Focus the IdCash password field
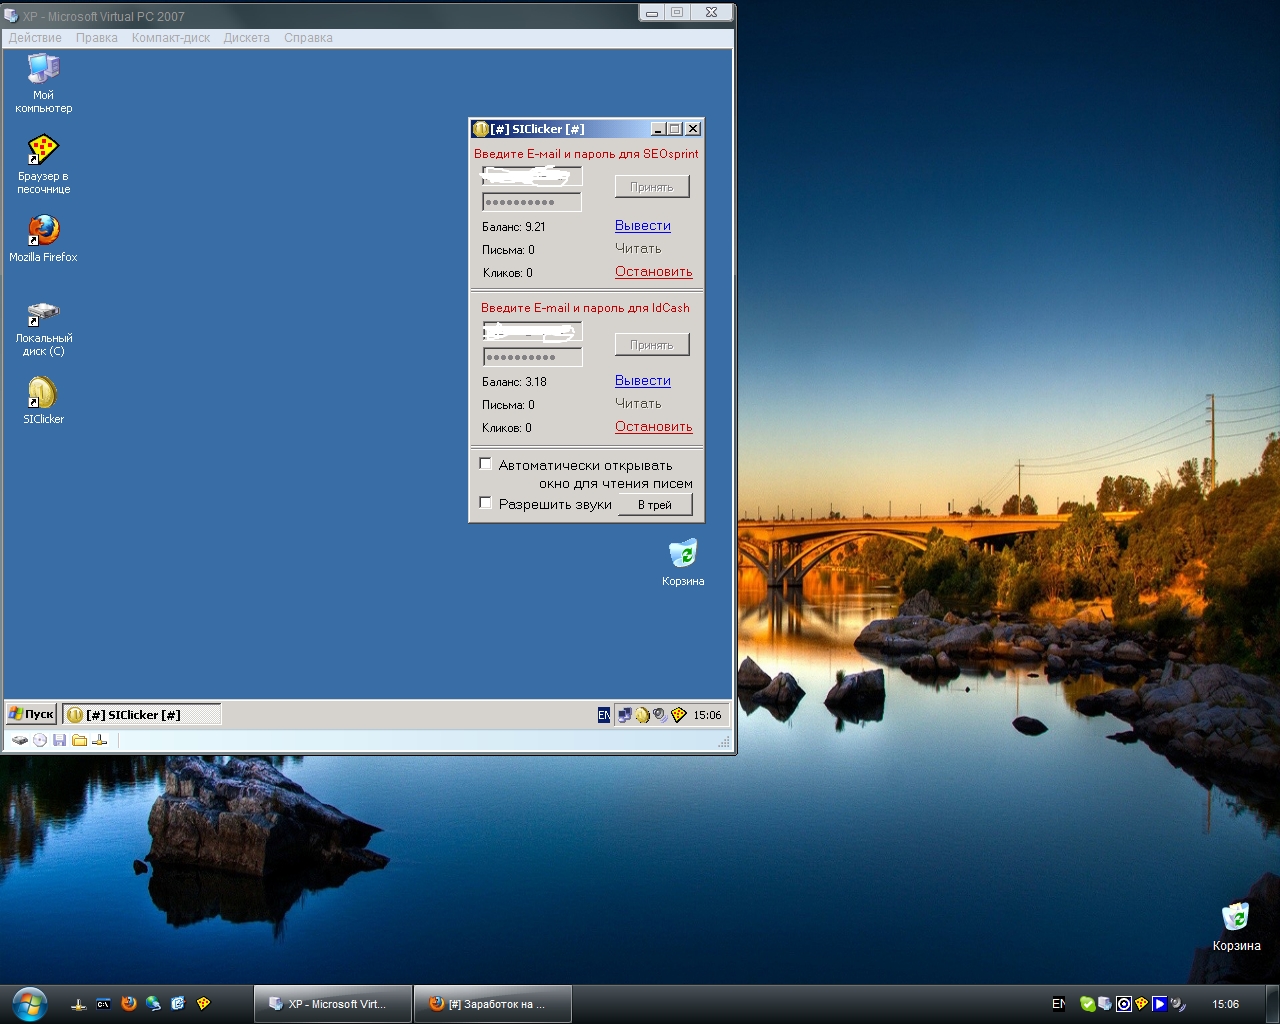 tap(532, 357)
